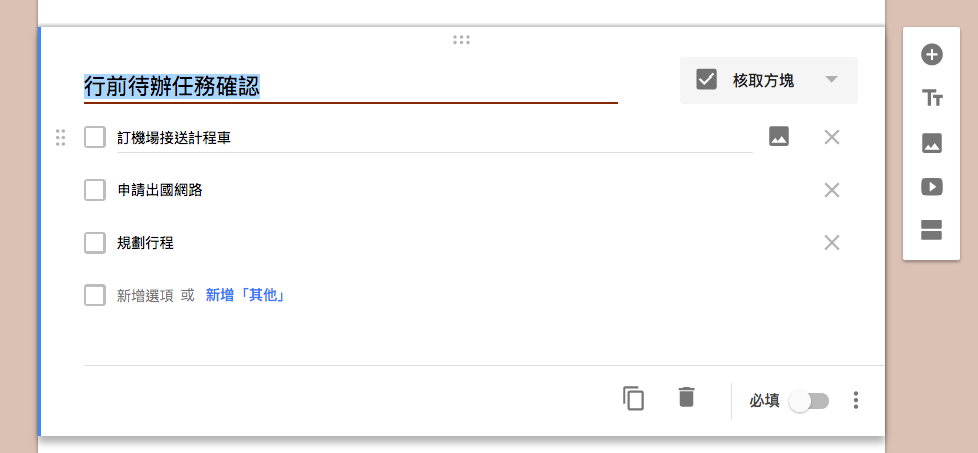This screenshot has height=453, width=978.
Task: Check the 訂機場接送計程車 checkbox
Action: click(95, 137)
